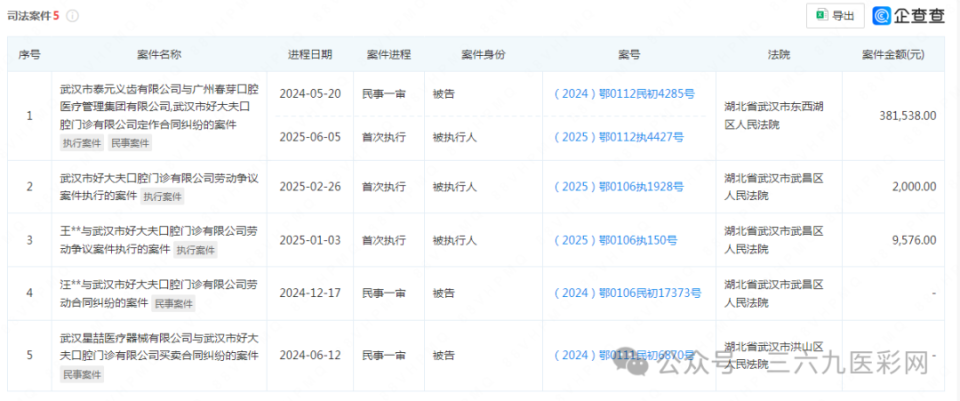This screenshot has width=960, height=401.
Task: Click the 司法案件 section title
Action: (x=29, y=16)
